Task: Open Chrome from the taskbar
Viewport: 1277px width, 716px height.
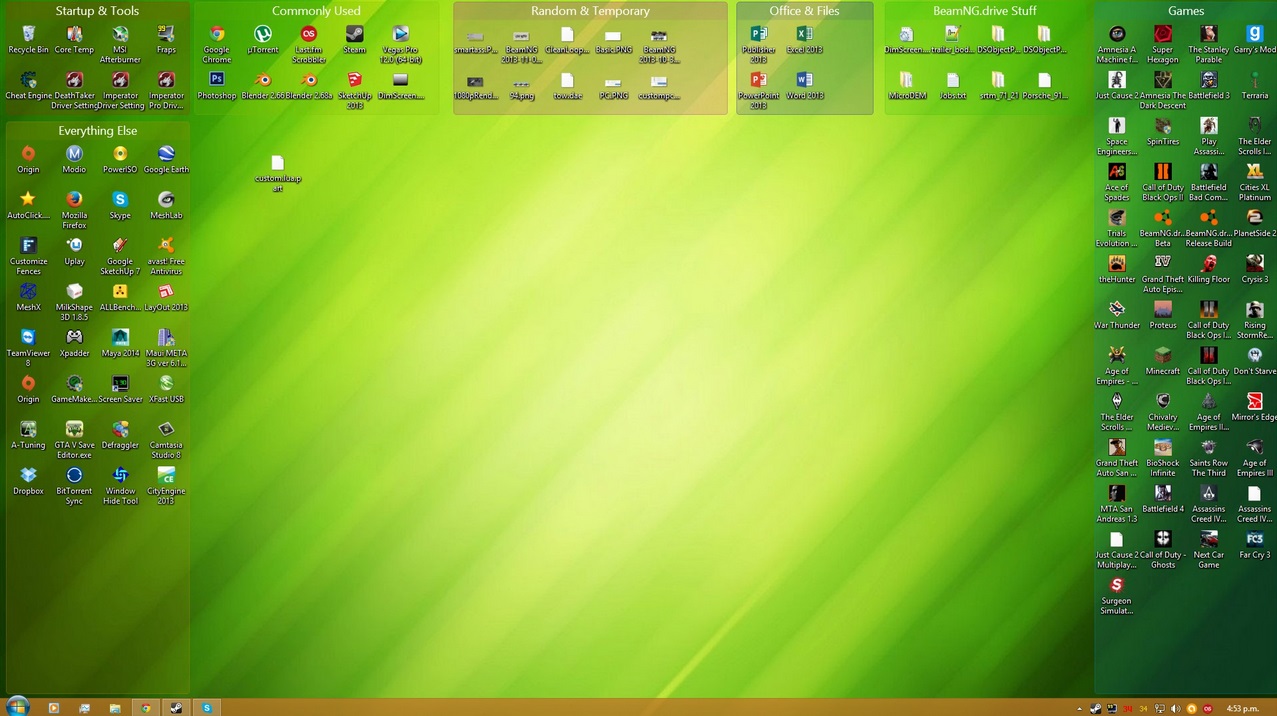Action: coord(146,708)
